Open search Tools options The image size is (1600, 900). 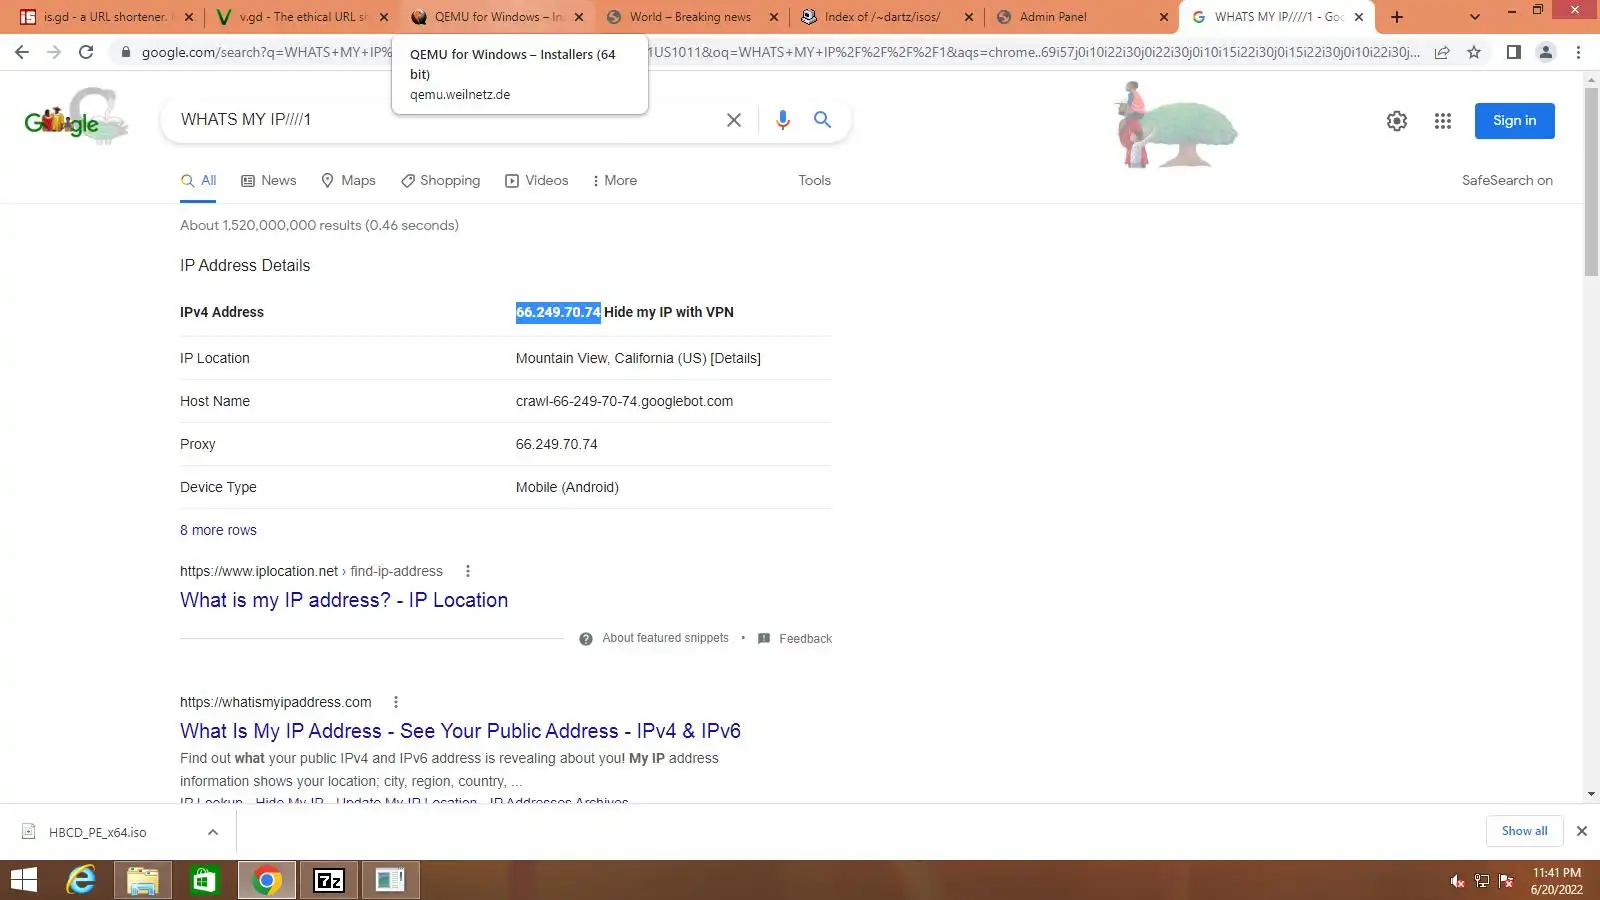(x=814, y=181)
